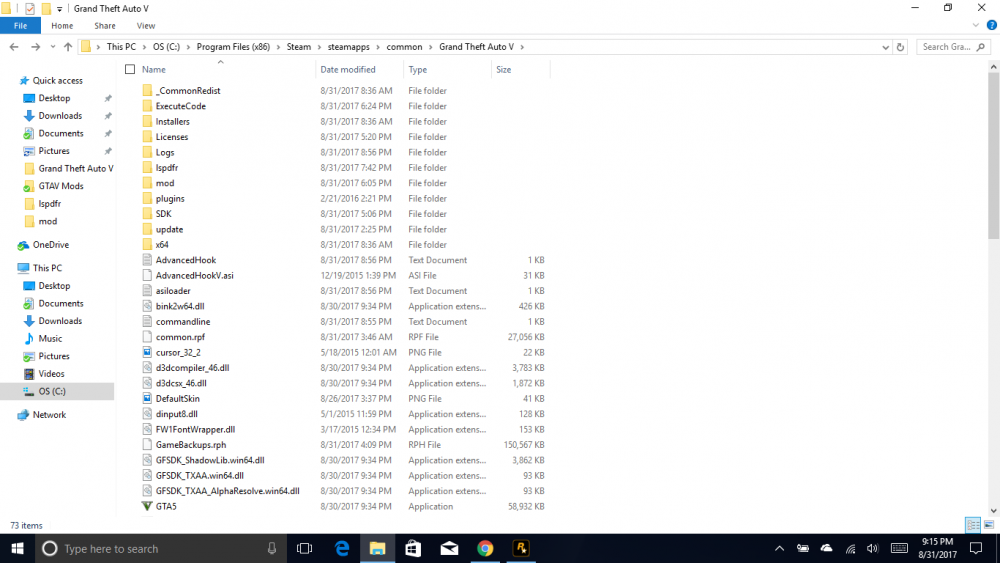This screenshot has height=563, width=1000.
Task: Open the File ribbon tab
Action: point(20,26)
